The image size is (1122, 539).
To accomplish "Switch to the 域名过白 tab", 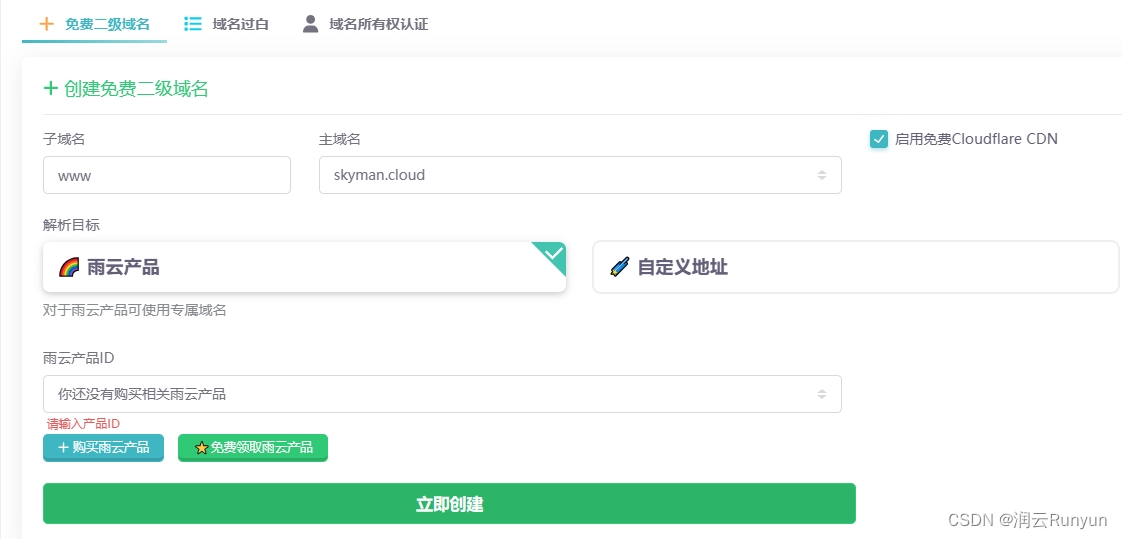I will pyautogui.click(x=226, y=24).
